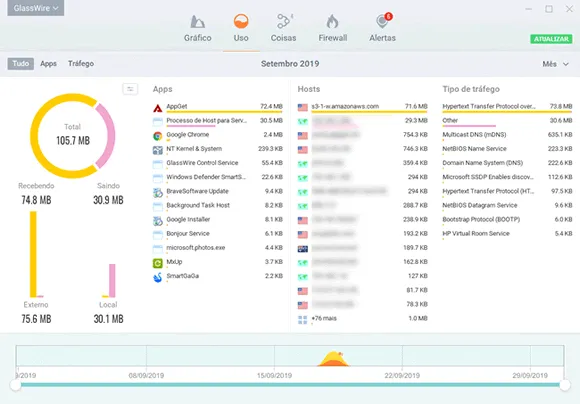Select Microsoft SSDP Enables discov... row
Image resolution: width=580 pixels, height=404 pixels.
508,178
